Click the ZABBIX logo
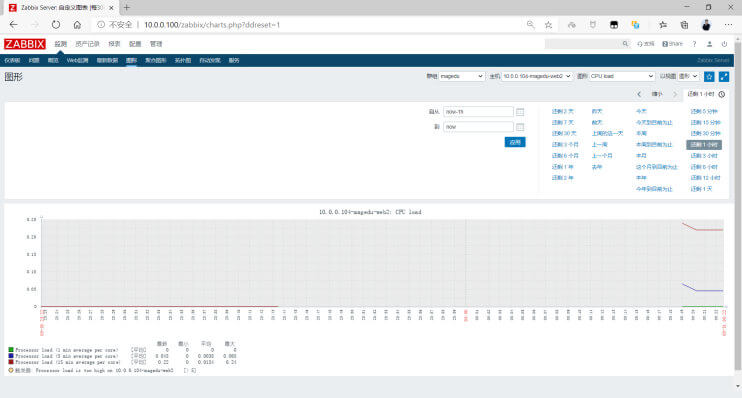The height and width of the screenshot is (398, 742). [x=25, y=44]
